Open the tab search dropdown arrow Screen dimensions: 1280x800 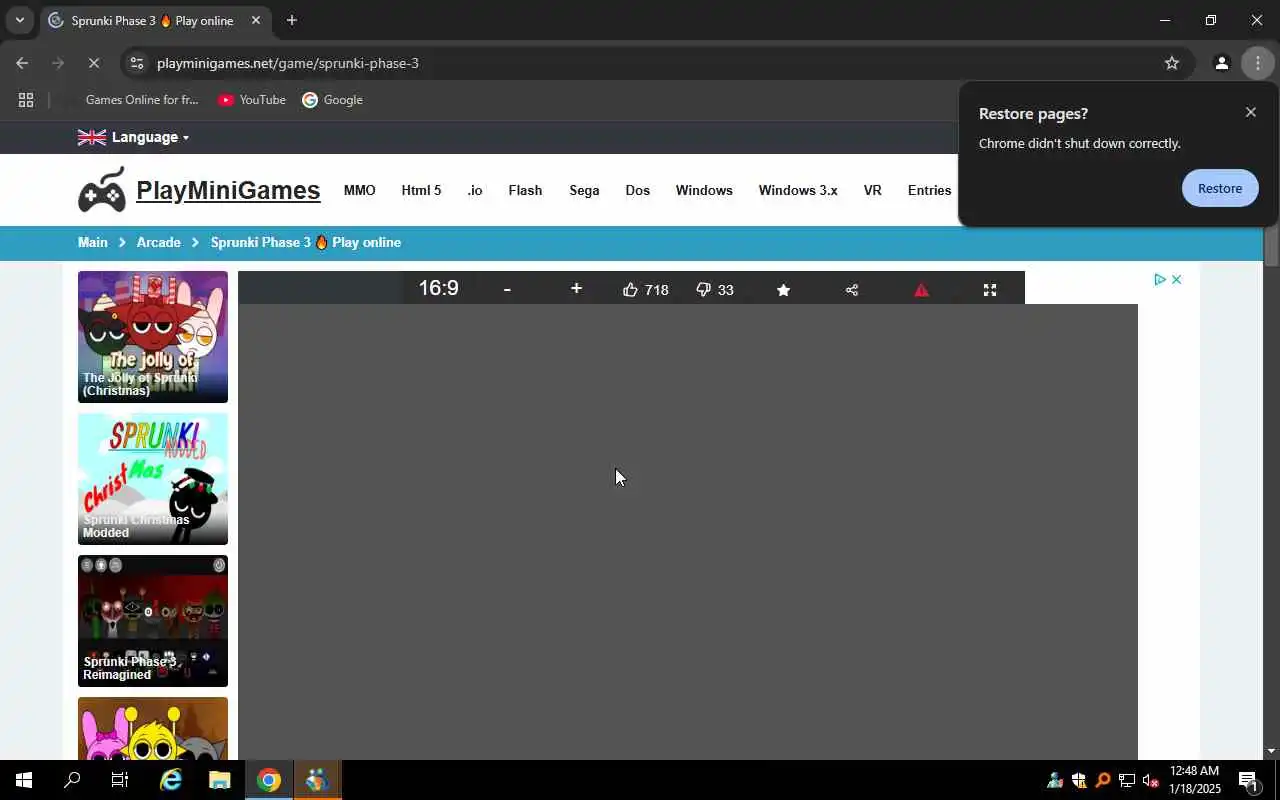(x=19, y=20)
